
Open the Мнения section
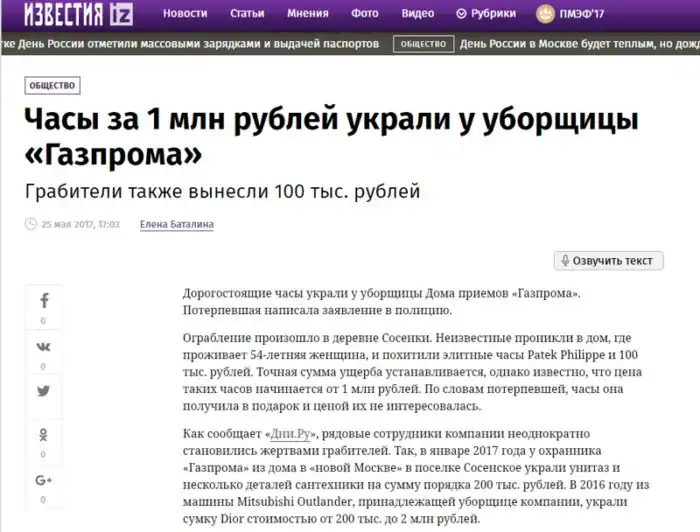(308, 14)
